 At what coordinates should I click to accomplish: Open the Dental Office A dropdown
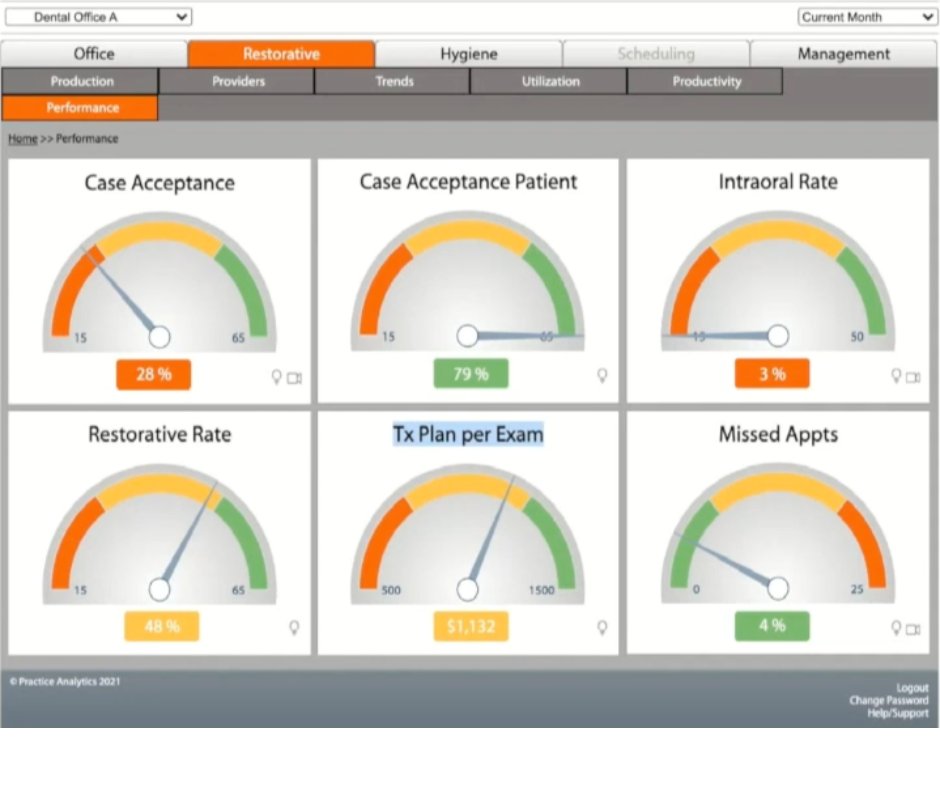pos(98,17)
